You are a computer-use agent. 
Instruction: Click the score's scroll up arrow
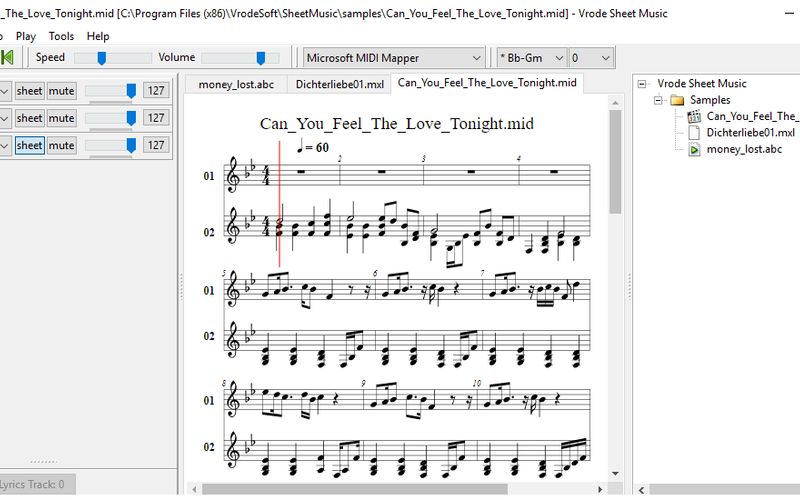point(615,103)
